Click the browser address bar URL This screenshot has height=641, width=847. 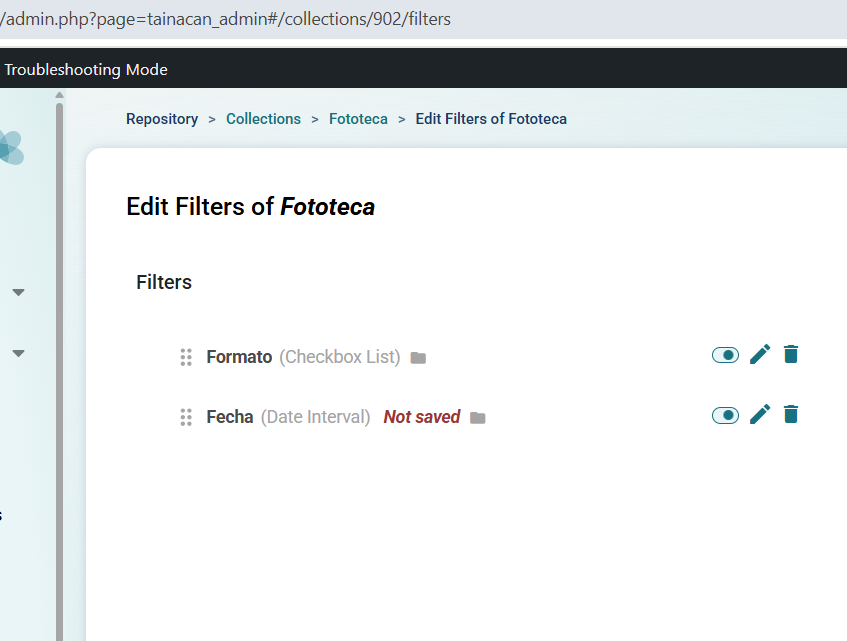228,19
